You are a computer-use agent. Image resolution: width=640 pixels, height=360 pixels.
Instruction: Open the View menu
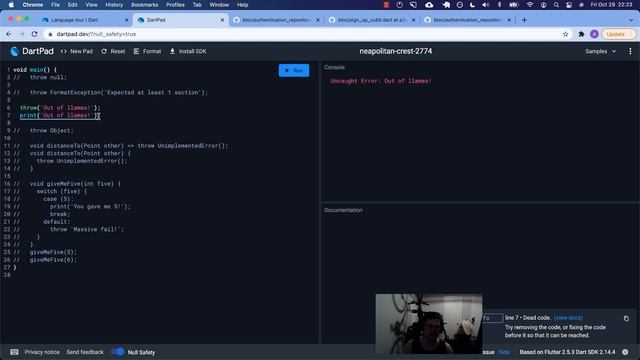tap(91, 5)
